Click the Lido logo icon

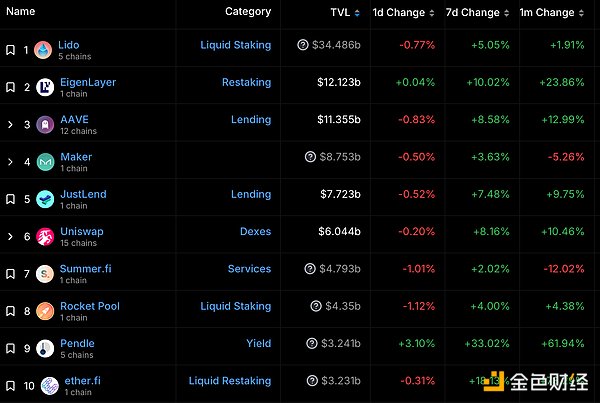point(43,50)
